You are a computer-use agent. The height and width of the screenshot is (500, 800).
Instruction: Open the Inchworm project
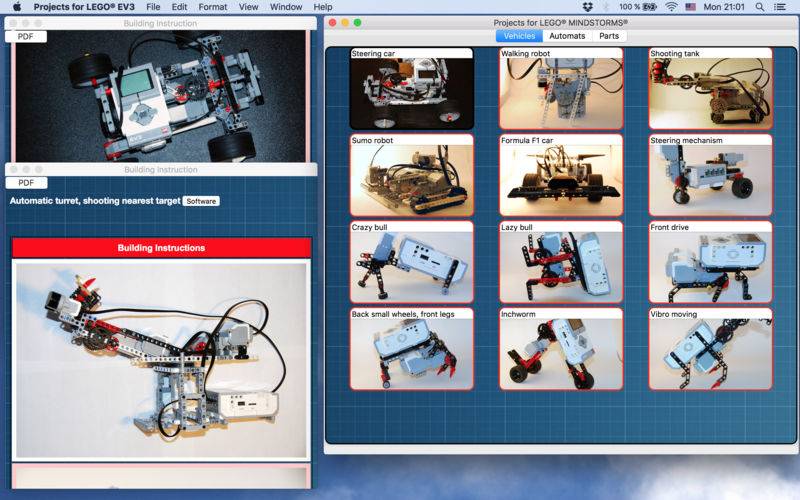click(x=561, y=349)
